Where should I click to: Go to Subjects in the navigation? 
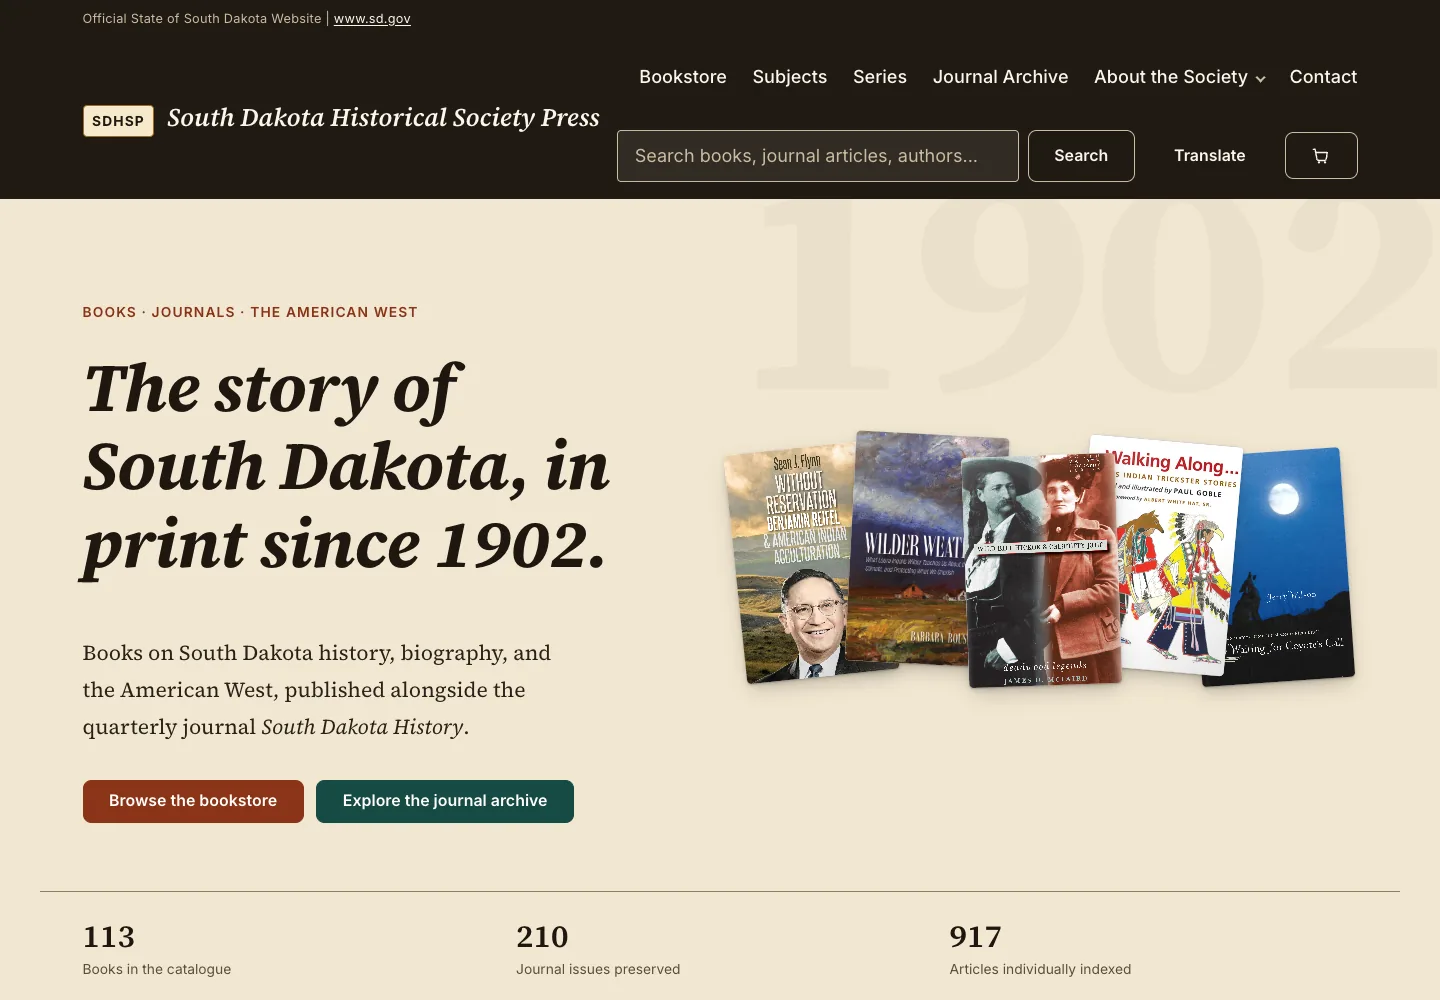click(790, 77)
